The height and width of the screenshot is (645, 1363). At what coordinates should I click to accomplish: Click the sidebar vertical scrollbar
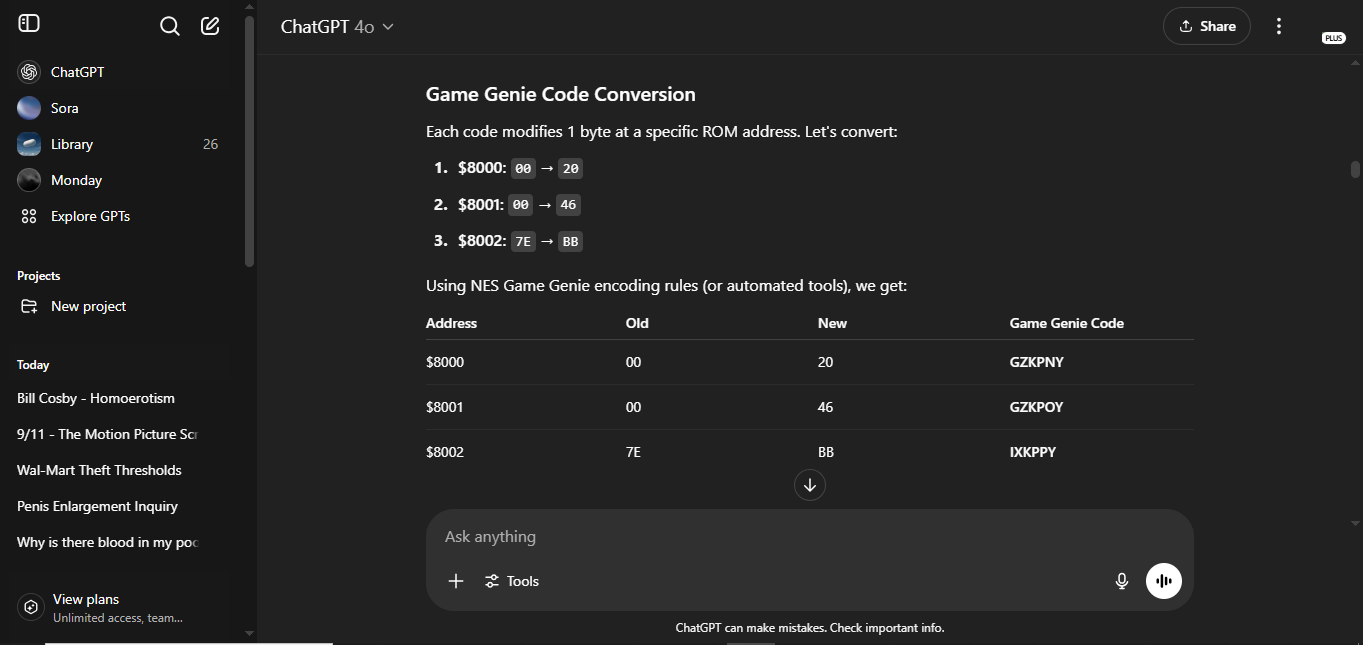250,140
